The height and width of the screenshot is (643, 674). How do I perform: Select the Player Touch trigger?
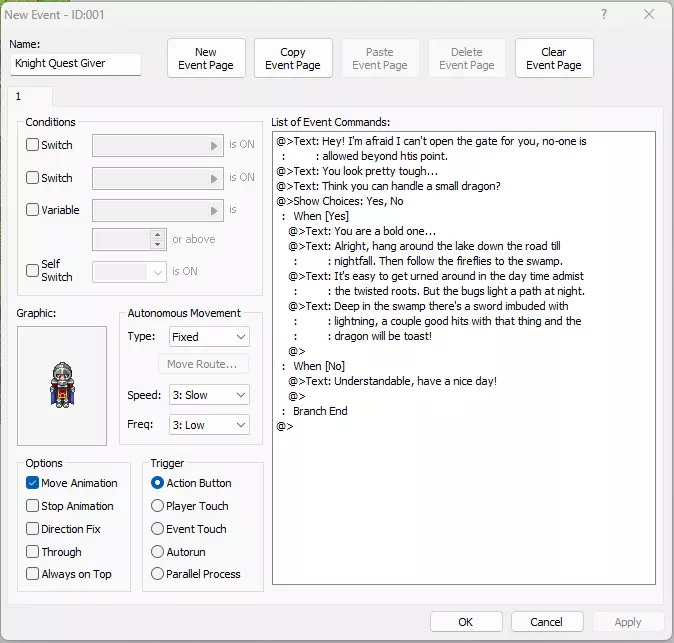point(158,506)
